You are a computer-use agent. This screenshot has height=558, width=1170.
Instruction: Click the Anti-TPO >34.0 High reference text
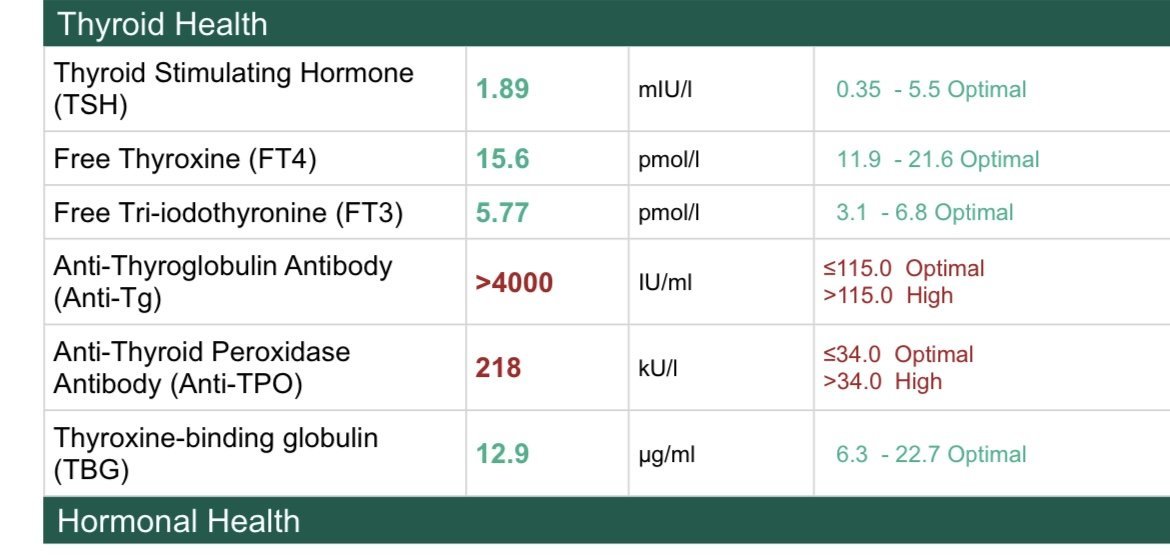[x=882, y=382]
